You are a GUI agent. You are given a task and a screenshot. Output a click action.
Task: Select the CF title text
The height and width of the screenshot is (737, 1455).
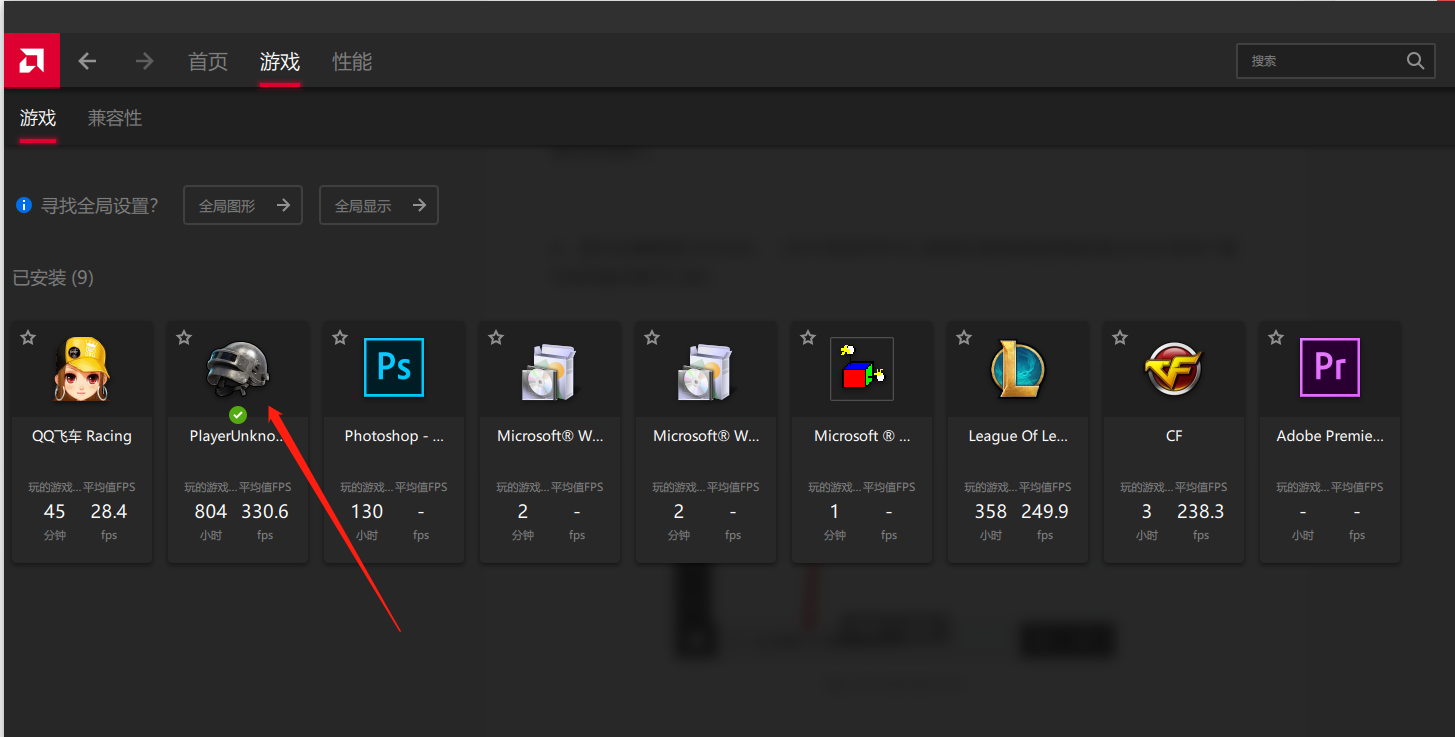(1174, 436)
